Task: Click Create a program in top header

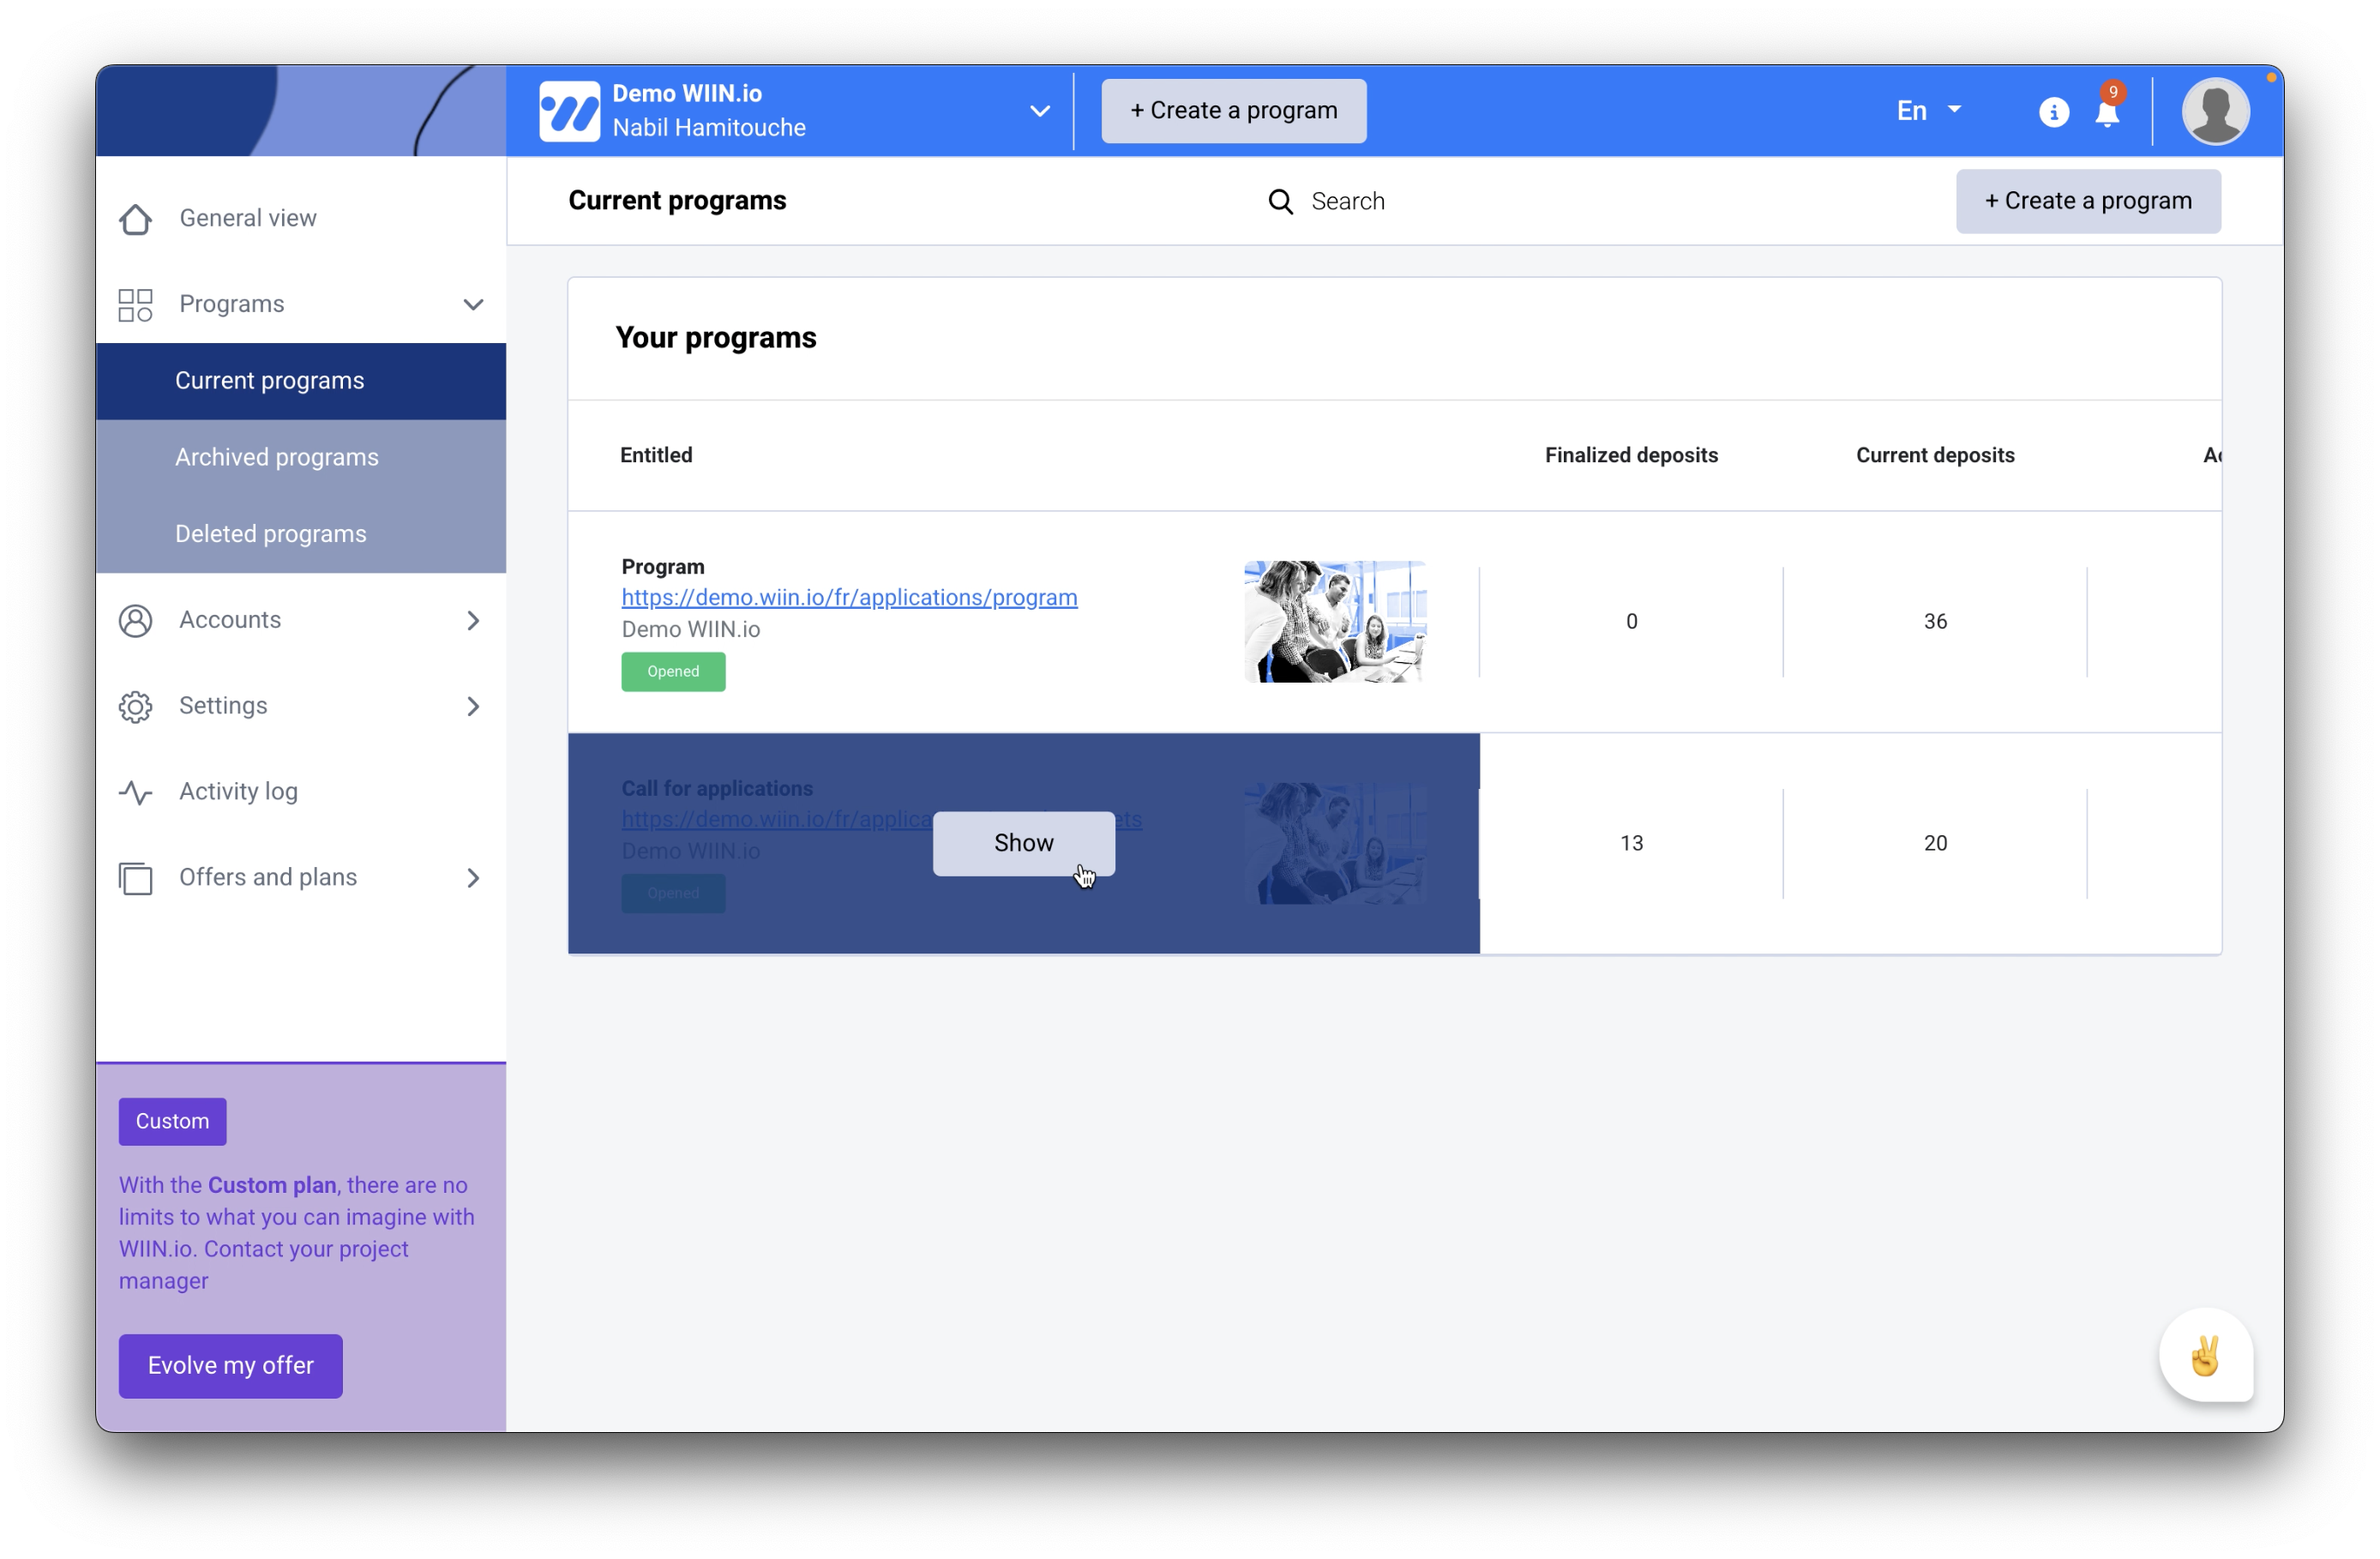Action: tap(1233, 111)
